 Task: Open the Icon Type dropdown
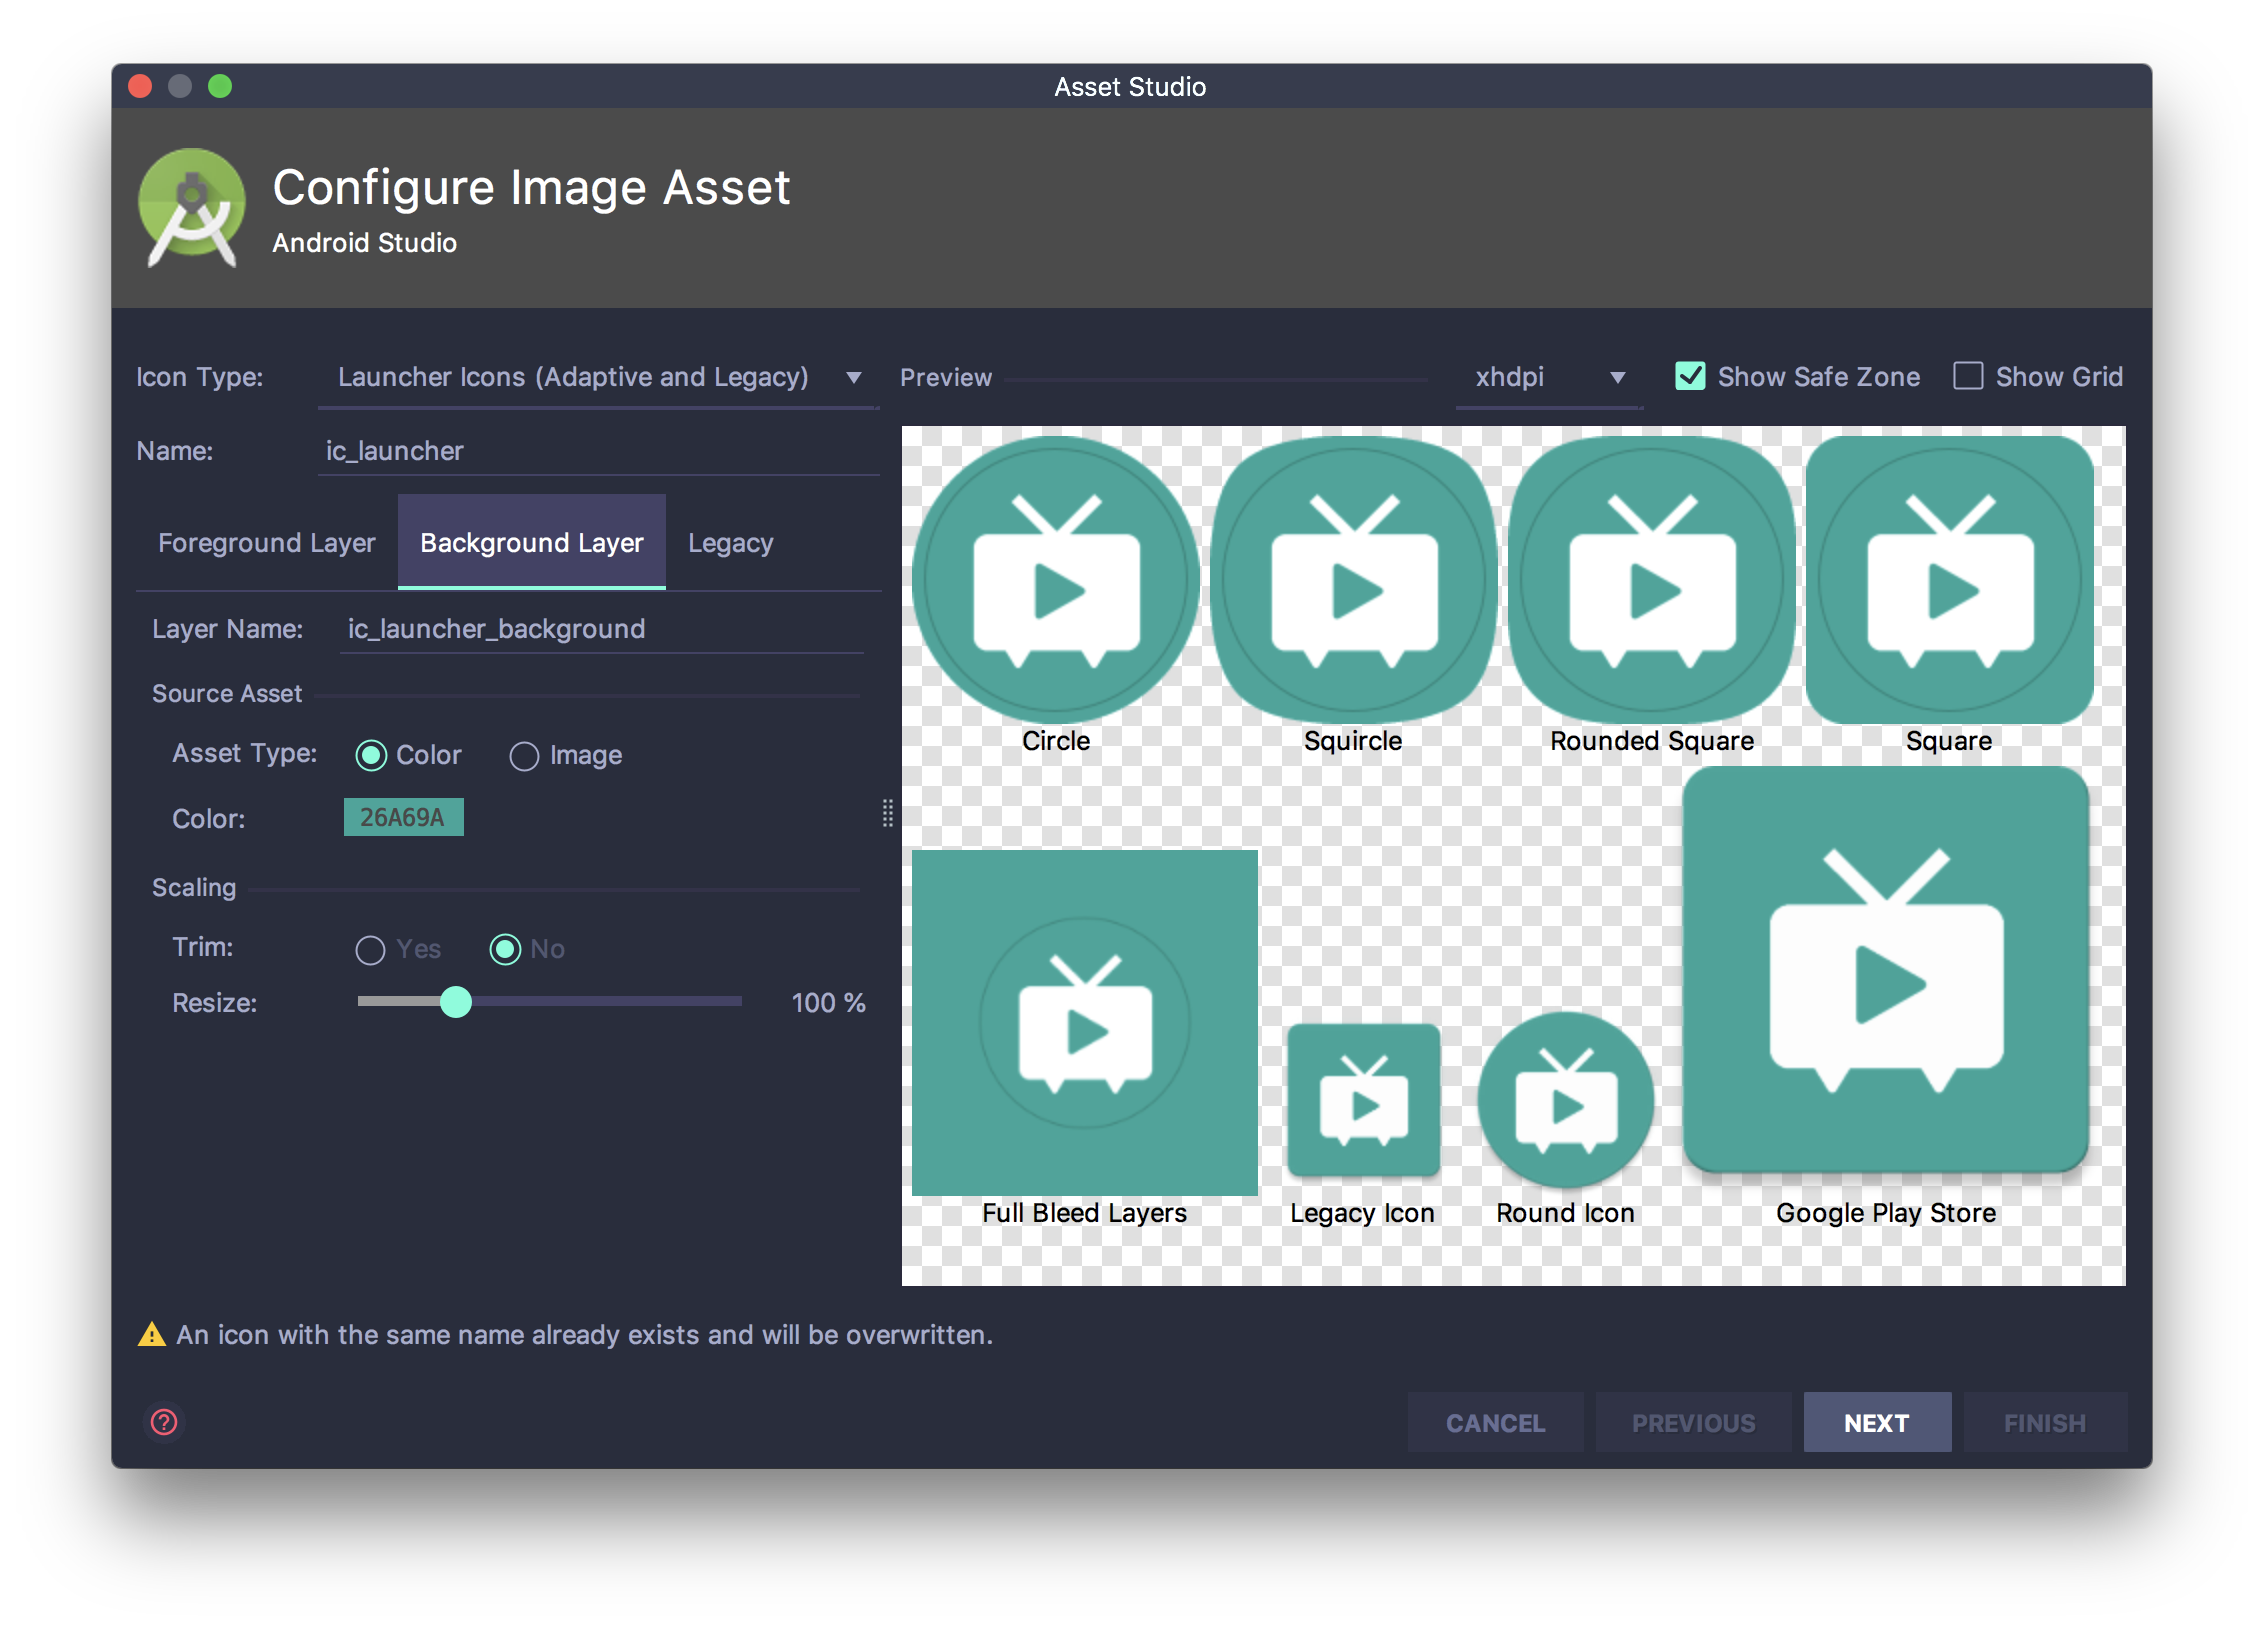[x=598, y=378]
